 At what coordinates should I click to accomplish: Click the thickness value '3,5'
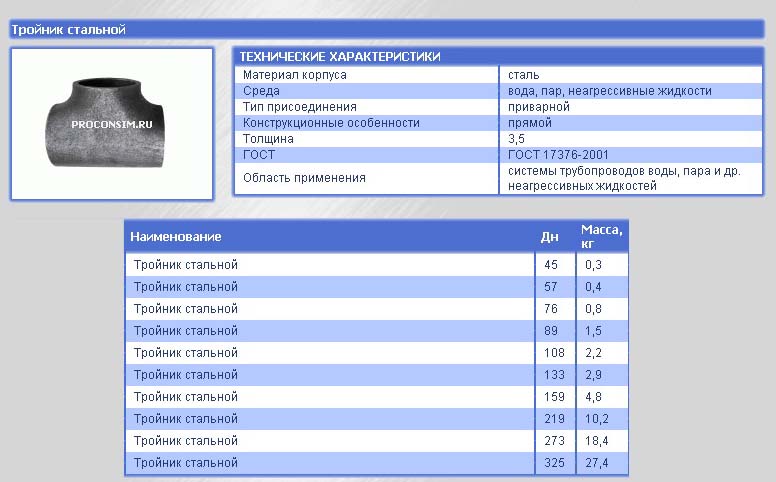(x=516, y=139)
